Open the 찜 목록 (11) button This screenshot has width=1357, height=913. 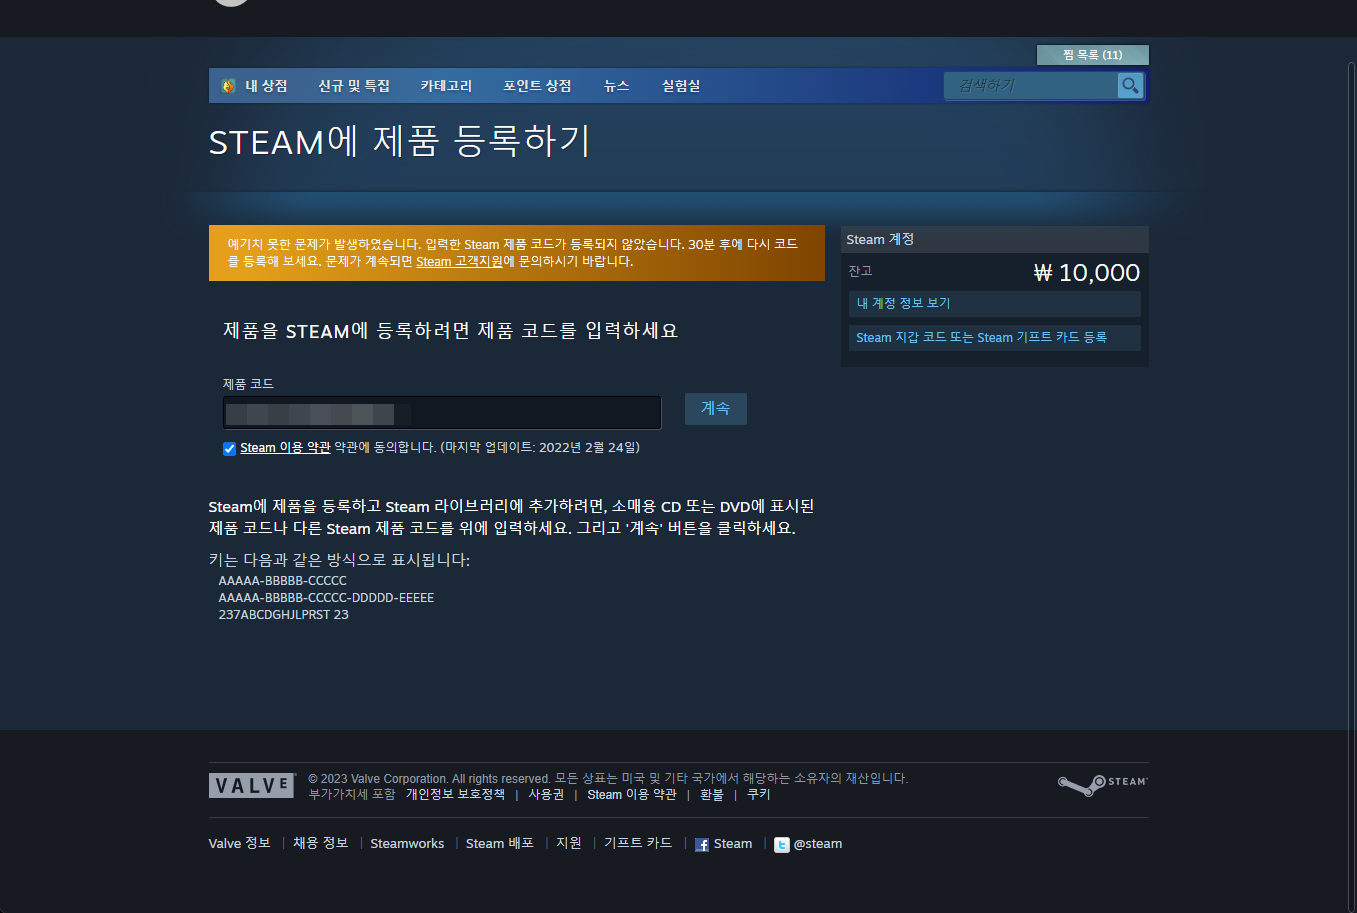[x=1092, y=55]
